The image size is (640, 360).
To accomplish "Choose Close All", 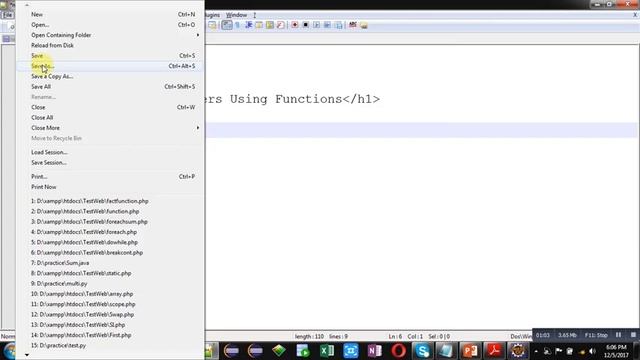I will point(110,118).
